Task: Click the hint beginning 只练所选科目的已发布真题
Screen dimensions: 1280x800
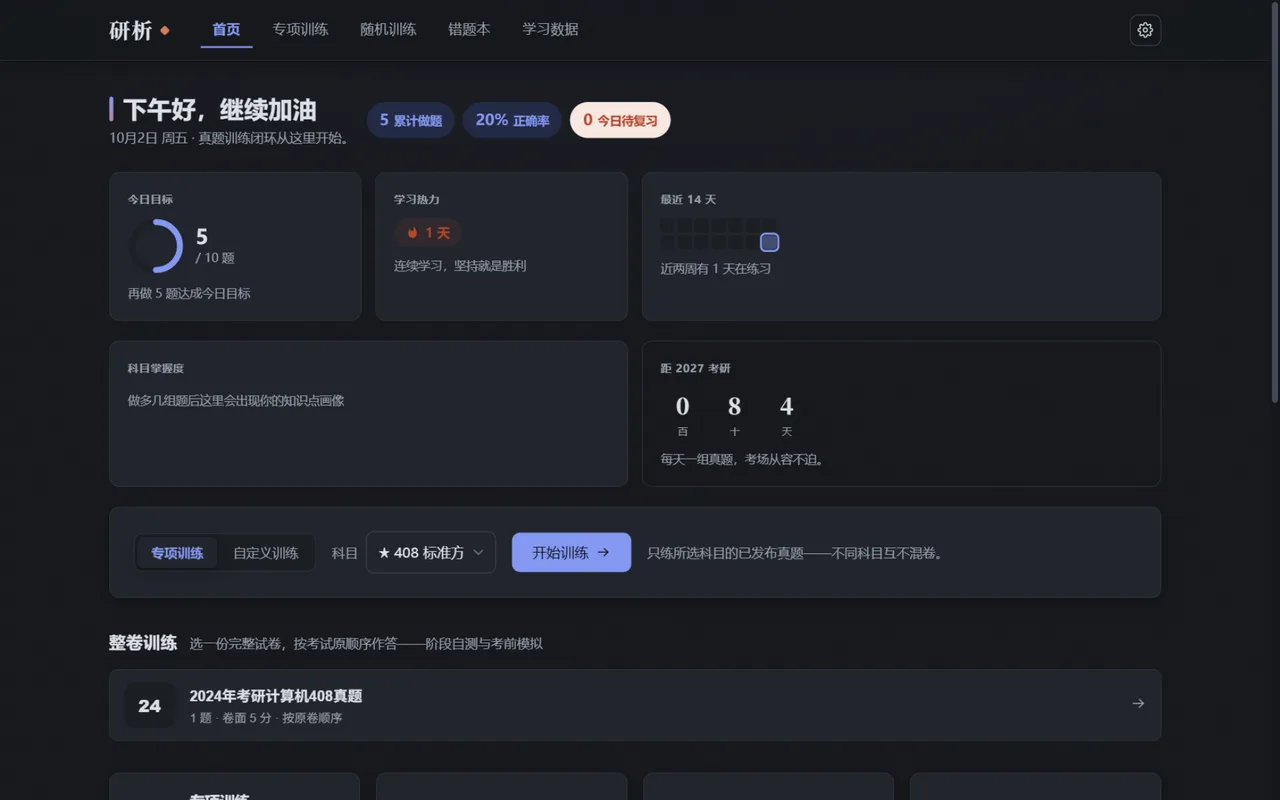Action: pyautogui.click(x=795, y=553)
